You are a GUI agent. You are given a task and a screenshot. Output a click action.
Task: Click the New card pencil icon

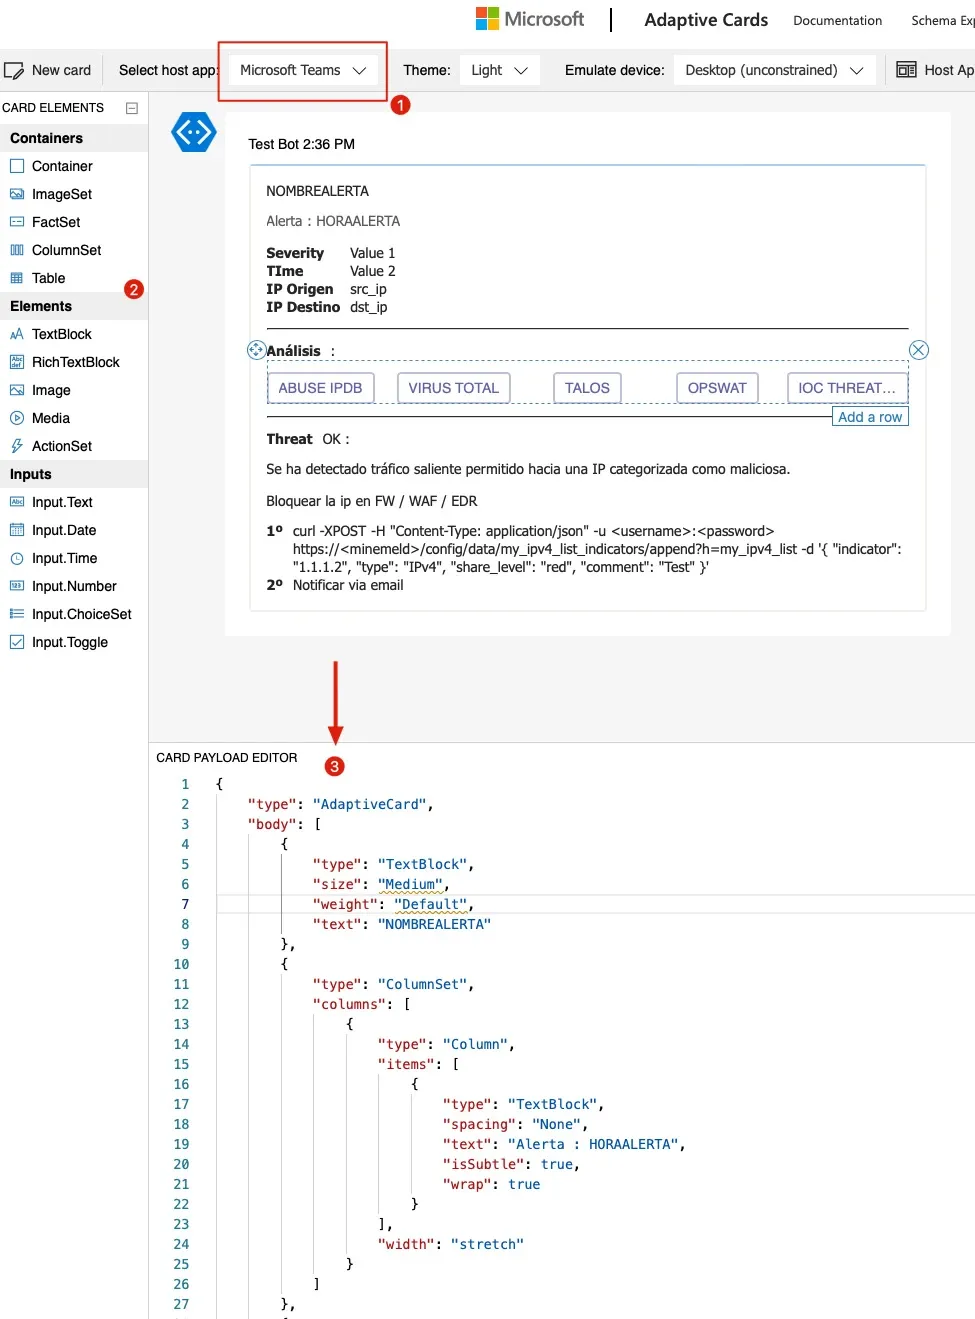click(x=14, y=71)
